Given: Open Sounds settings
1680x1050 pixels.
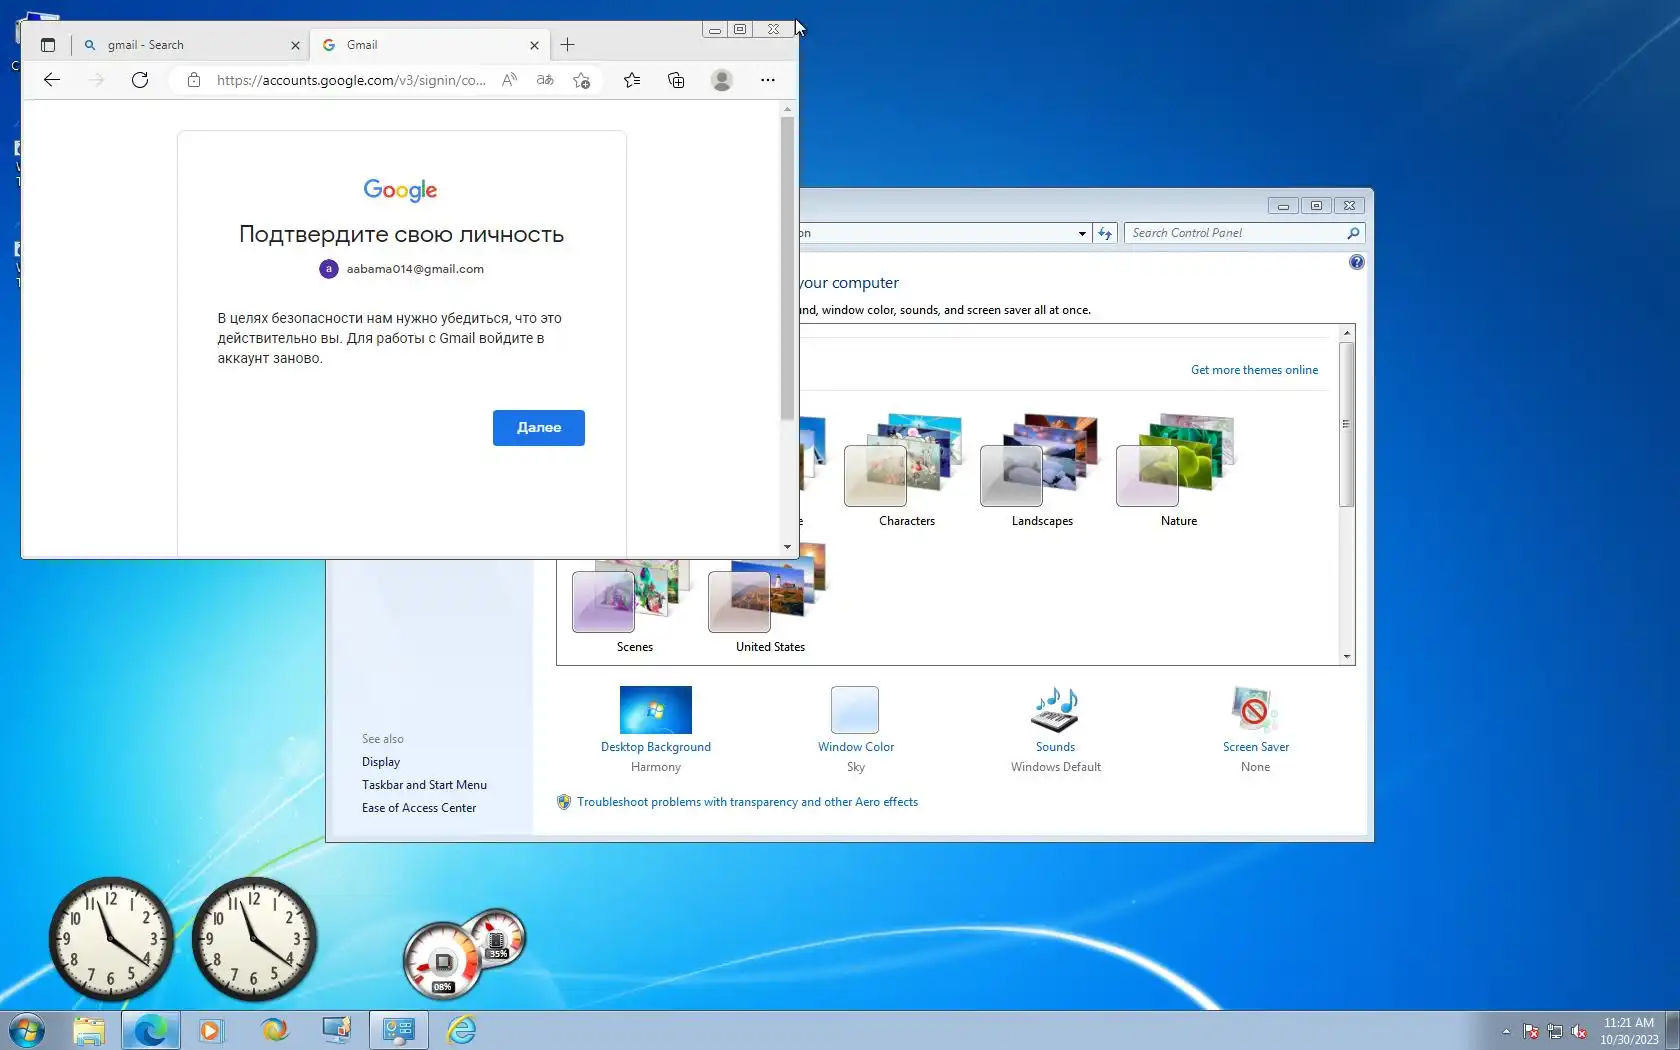Looking at the screenshot, I should [x=1056, y=730].
